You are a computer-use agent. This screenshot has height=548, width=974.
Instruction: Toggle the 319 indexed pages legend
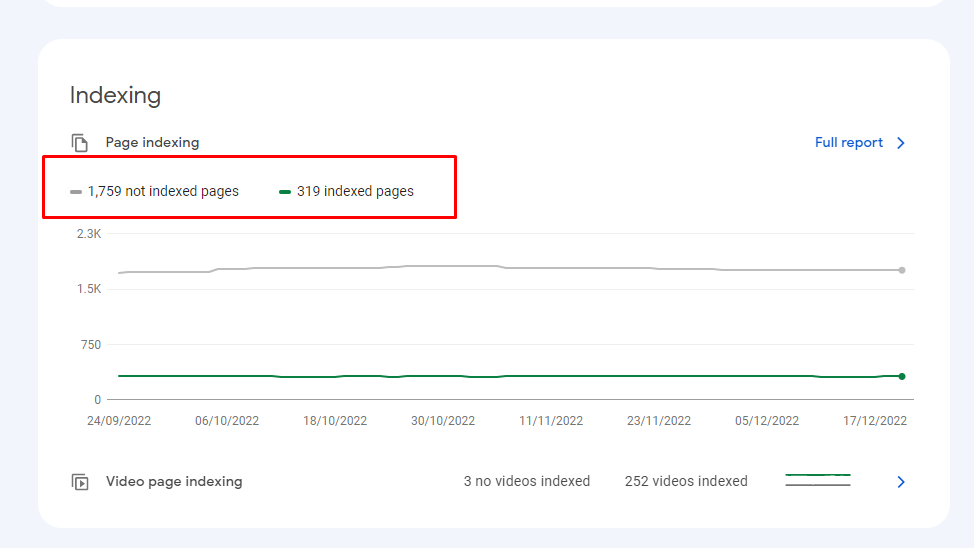pos(347,191)
